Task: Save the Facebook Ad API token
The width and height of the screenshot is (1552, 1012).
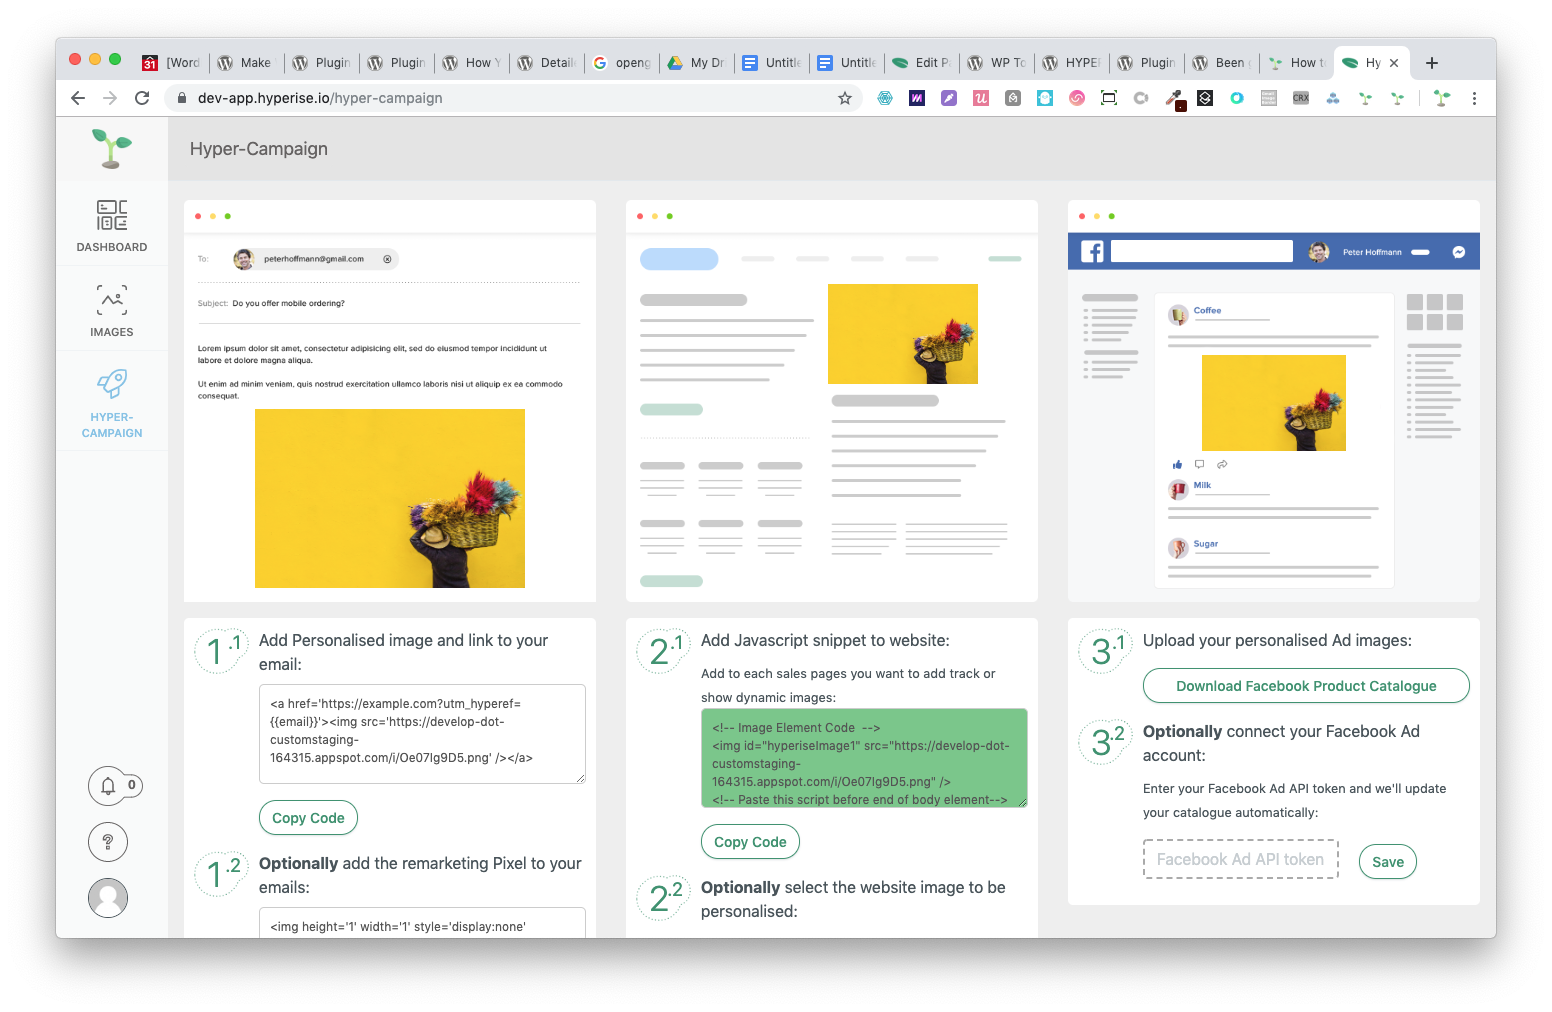Action: click(x=1387, y=862)
